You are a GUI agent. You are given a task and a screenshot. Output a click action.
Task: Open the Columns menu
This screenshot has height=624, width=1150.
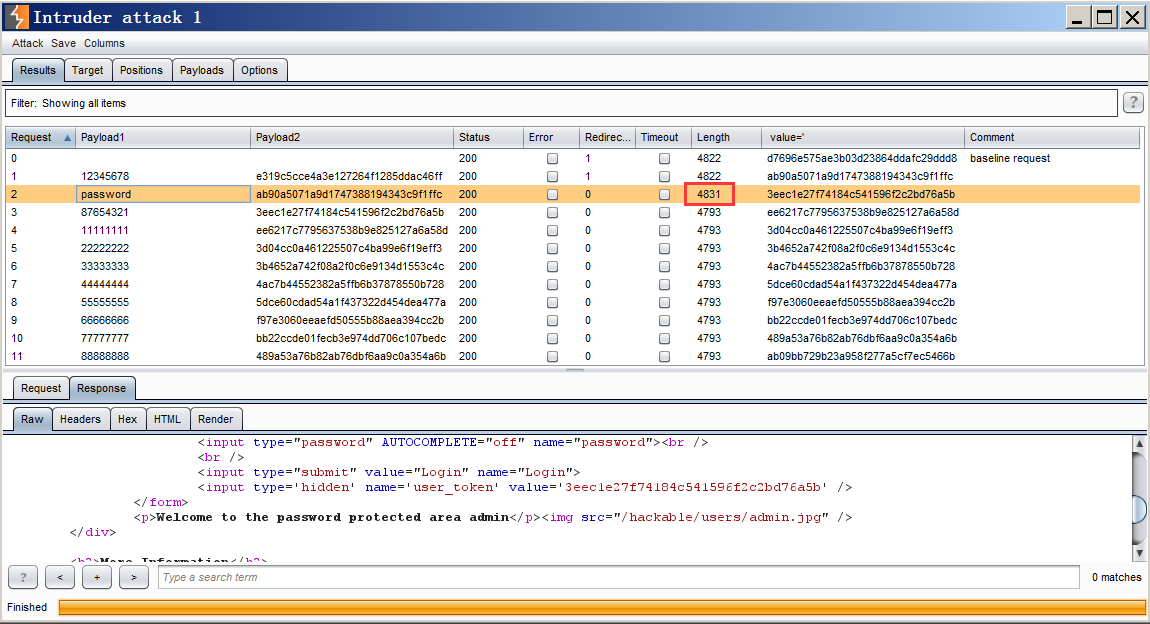click(x=104, y=43)
